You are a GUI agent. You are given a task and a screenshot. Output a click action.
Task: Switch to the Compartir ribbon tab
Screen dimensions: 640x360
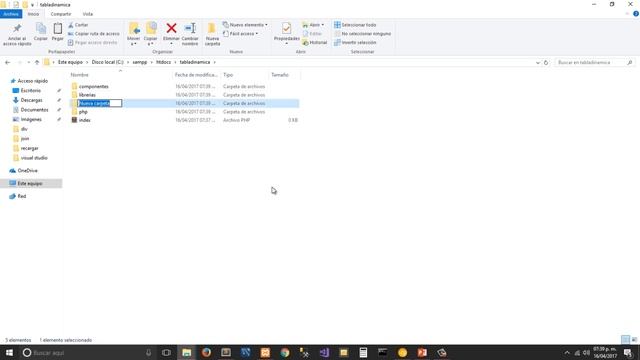[x=61, y=14]
